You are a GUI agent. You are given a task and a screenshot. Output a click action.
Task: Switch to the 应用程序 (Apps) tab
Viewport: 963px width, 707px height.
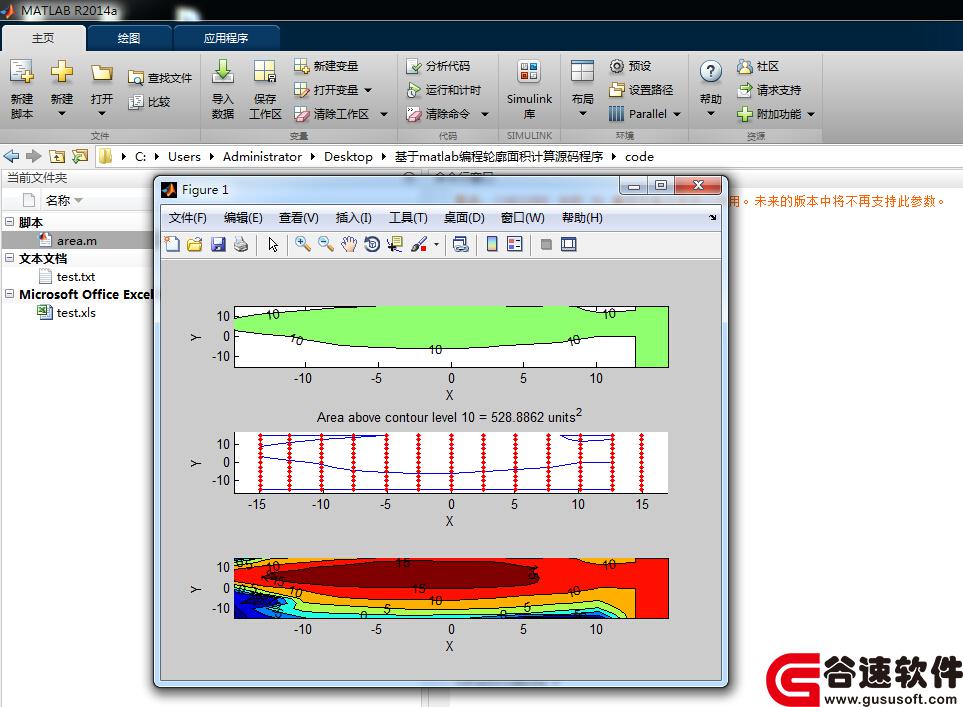(225, 38)
